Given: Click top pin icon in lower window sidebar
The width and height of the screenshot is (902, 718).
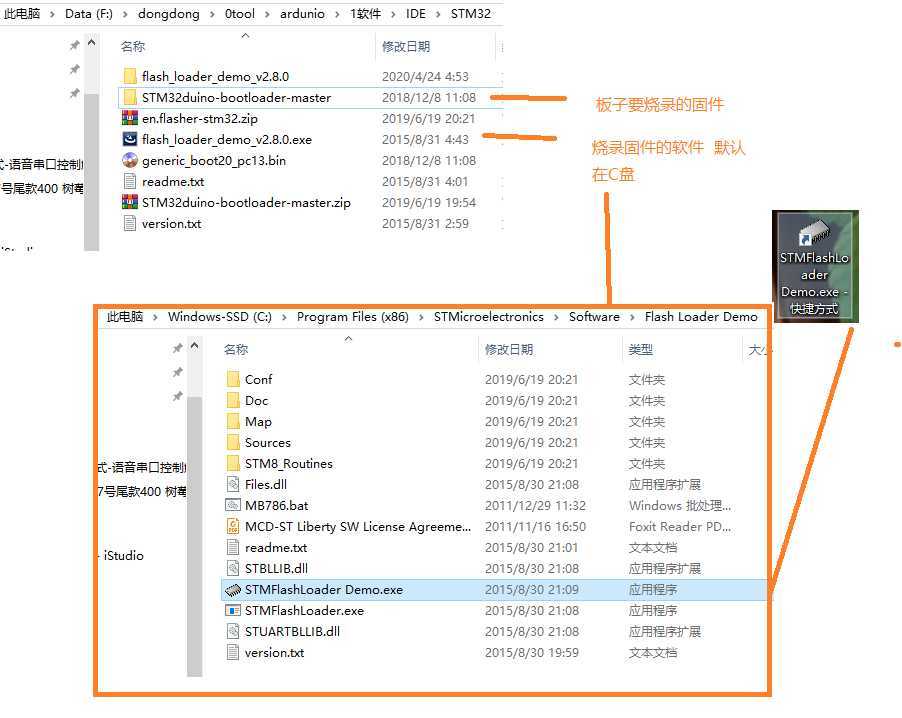Looking at the screenshot, I should click(x=177, y=347).
